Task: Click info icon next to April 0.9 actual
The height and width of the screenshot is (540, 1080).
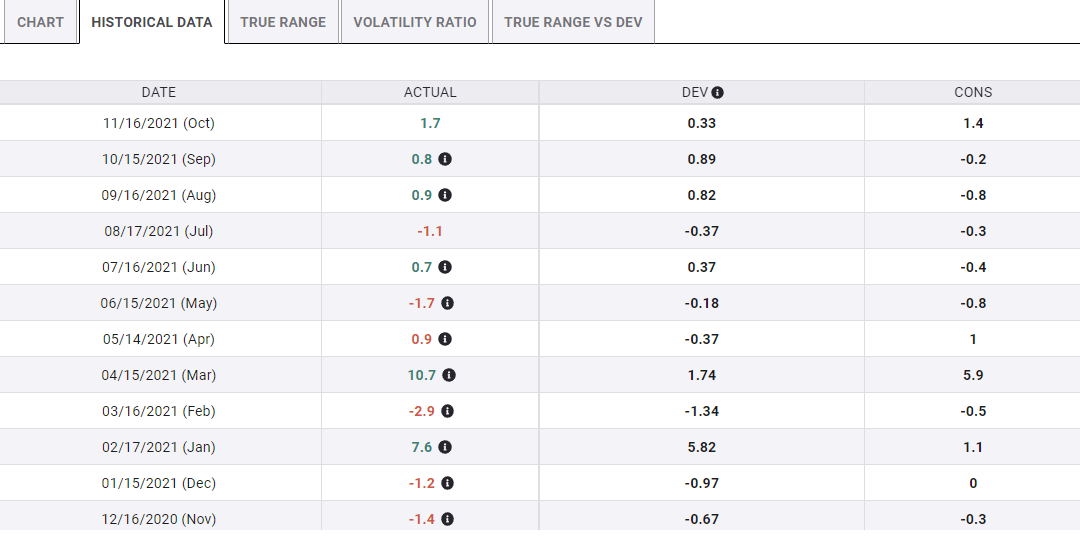Action: (445, 339)
